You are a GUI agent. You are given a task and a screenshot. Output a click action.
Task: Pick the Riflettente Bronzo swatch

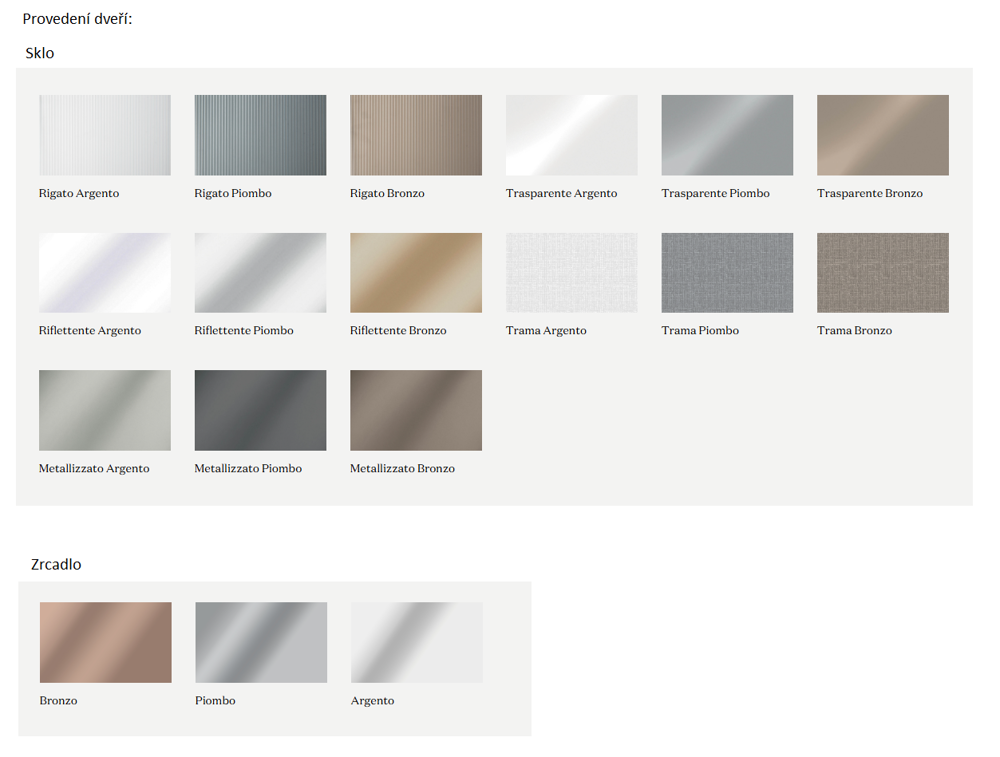(x=416, y=273)
